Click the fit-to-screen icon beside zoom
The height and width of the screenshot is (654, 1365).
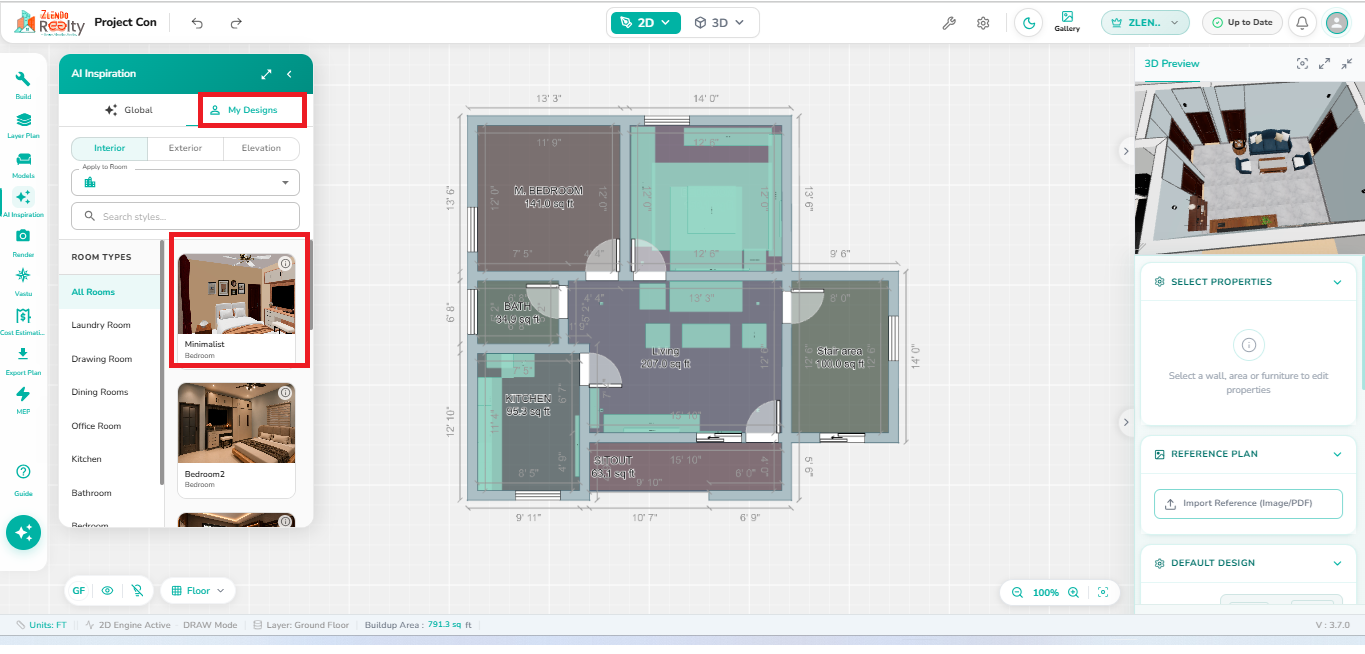coord(1103,592)
